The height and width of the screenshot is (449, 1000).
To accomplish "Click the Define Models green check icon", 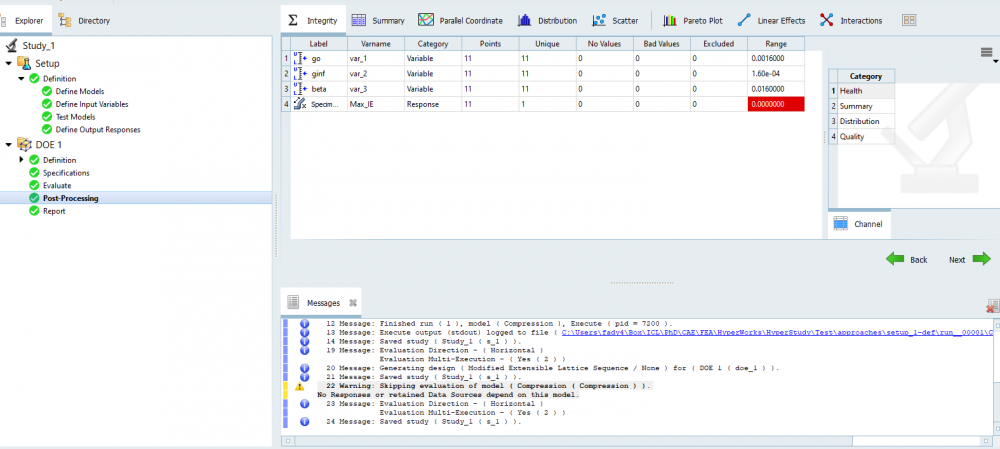I will [47, 91].
